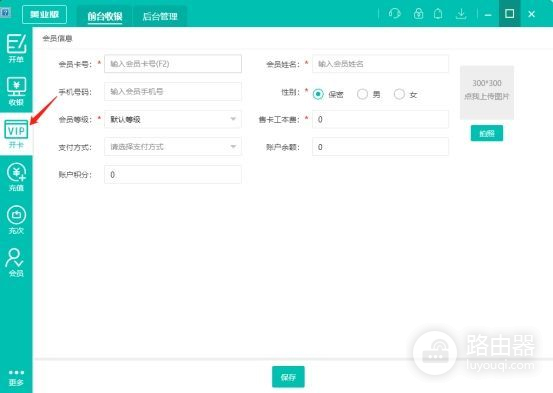Image resolution: width=553 pixels, height=393 pixels.
Task: Click the 300*300 image upload area
Action: (487, 93)
